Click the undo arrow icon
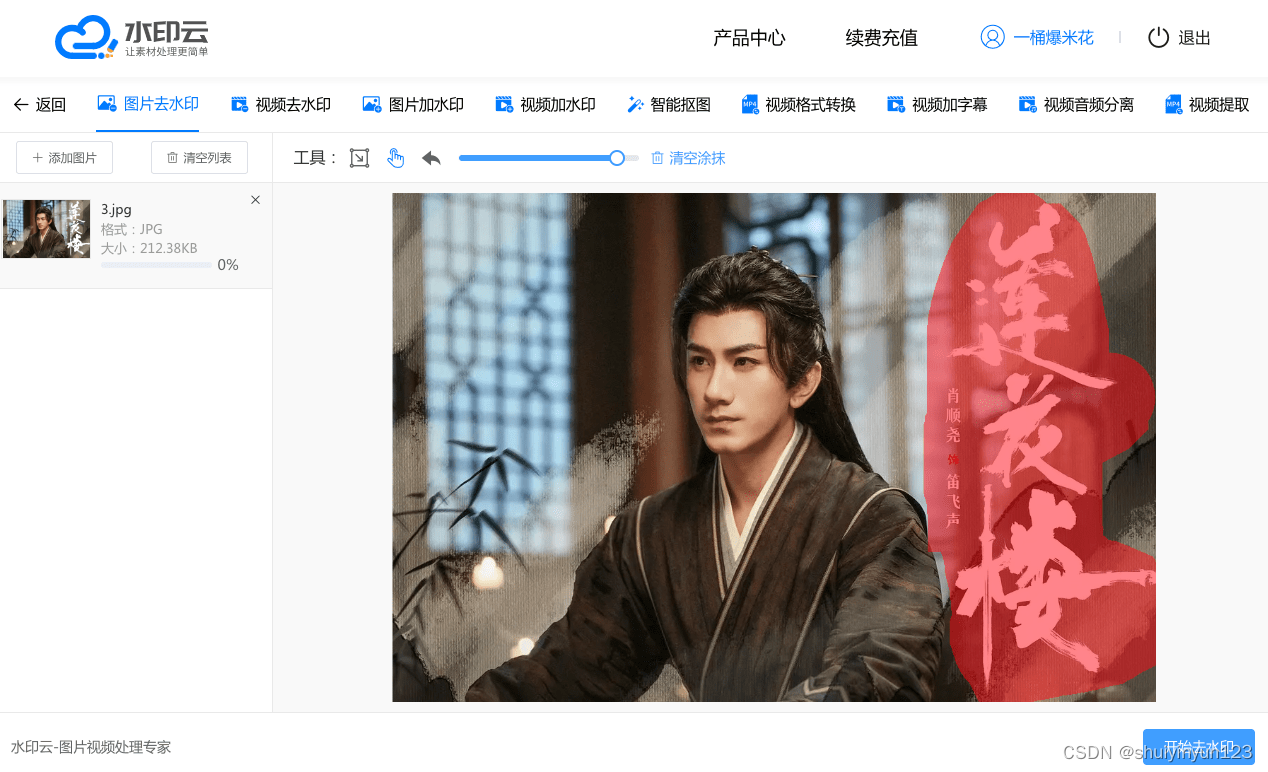Screen dimensions: 1268x772 (x=431, y=158)
